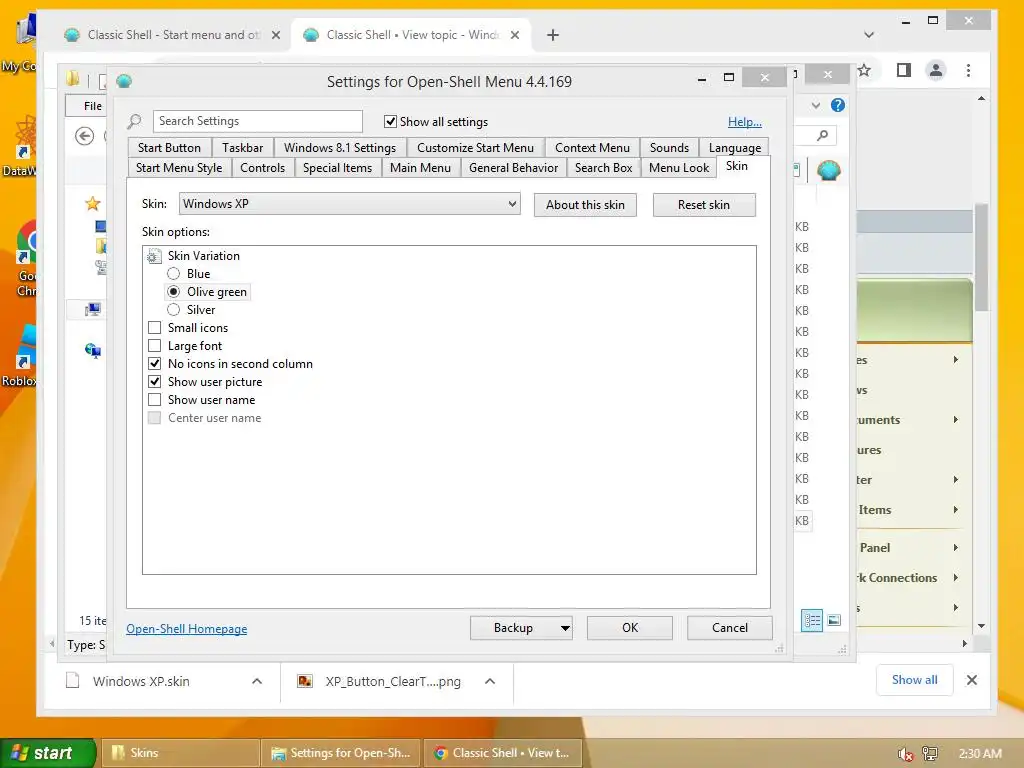This screenshot has height=768, width=1024.
Task: Open the Customize Start Menu tab
Action: click(475, 148)
